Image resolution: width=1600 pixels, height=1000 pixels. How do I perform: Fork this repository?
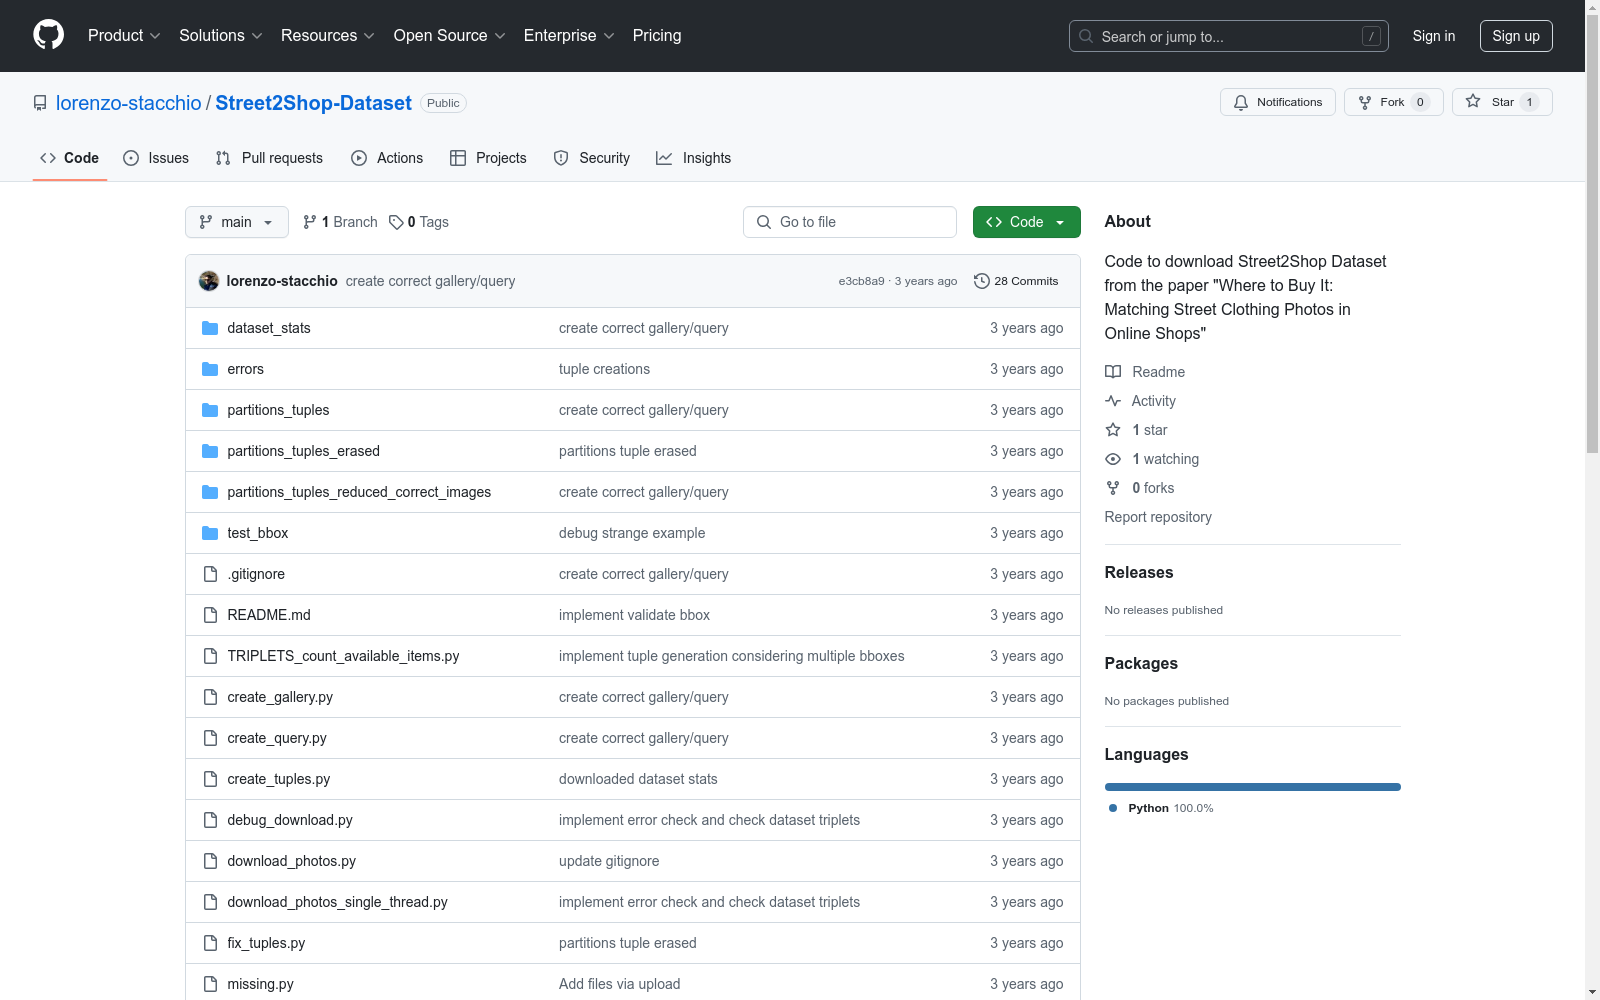point(1393,102)
